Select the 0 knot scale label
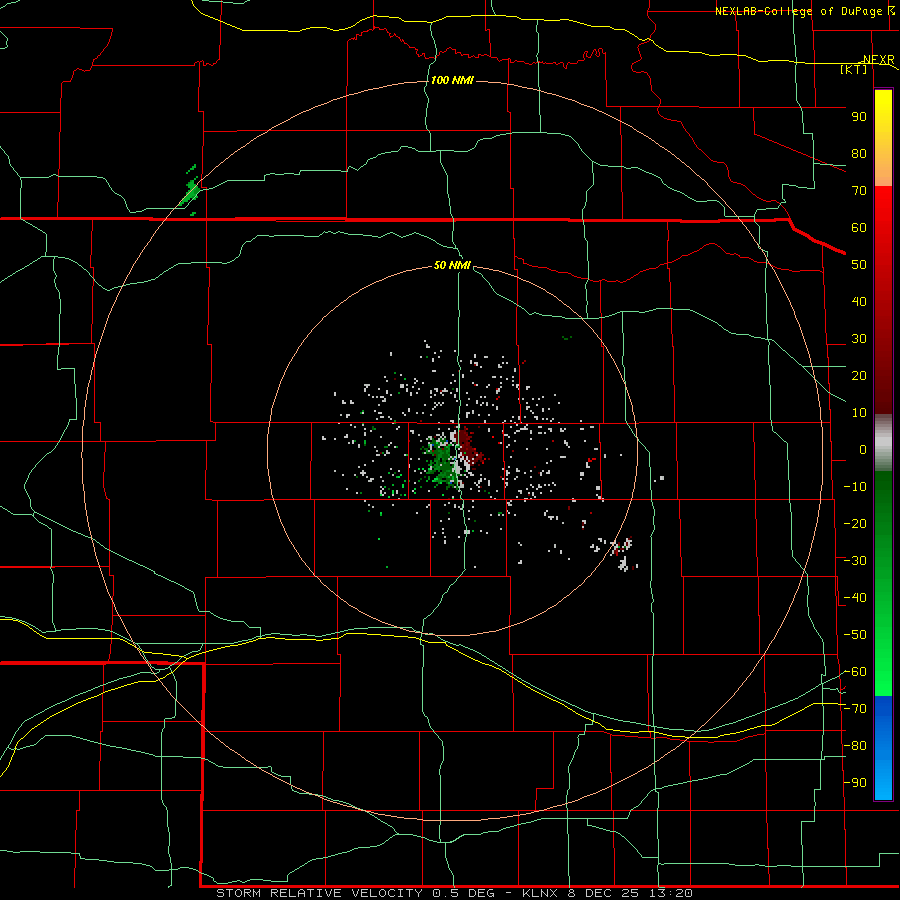Image resolution: width=900 pixels, height=900 pixels. point(863,449)
